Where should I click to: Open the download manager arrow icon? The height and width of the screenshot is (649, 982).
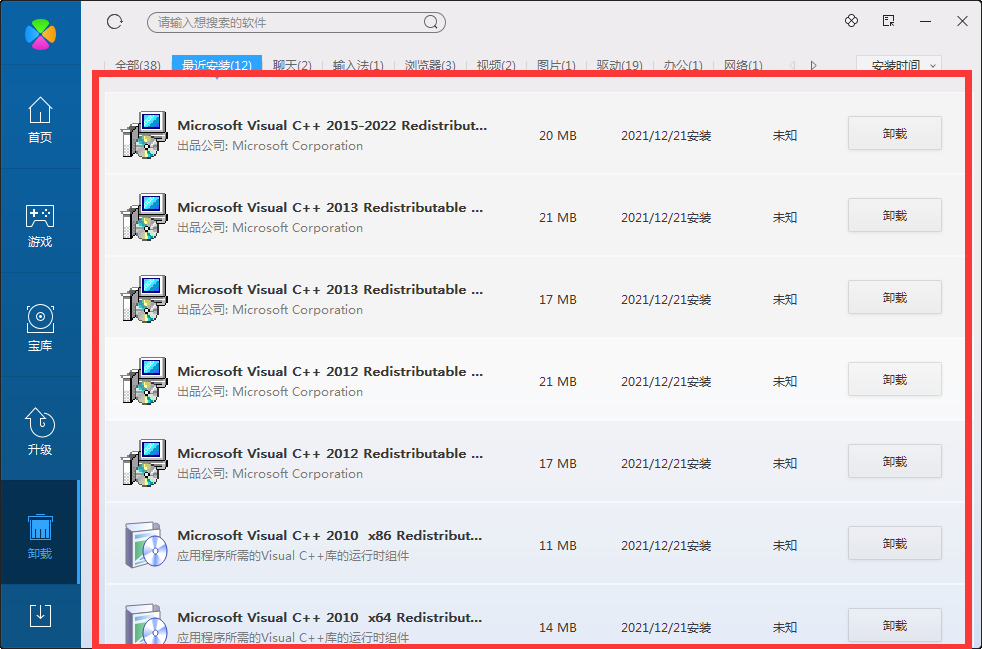[x=40, y=615]
